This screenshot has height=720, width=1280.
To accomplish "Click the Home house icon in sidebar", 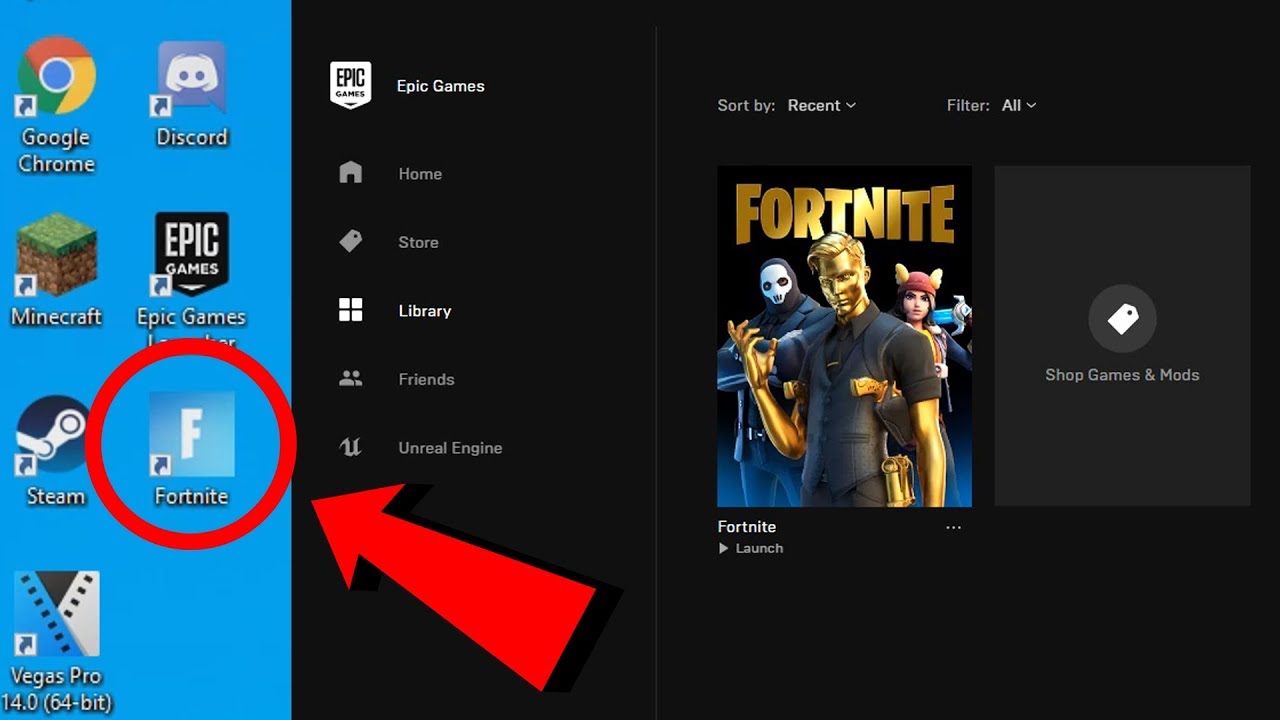I will tap(351, 173).
